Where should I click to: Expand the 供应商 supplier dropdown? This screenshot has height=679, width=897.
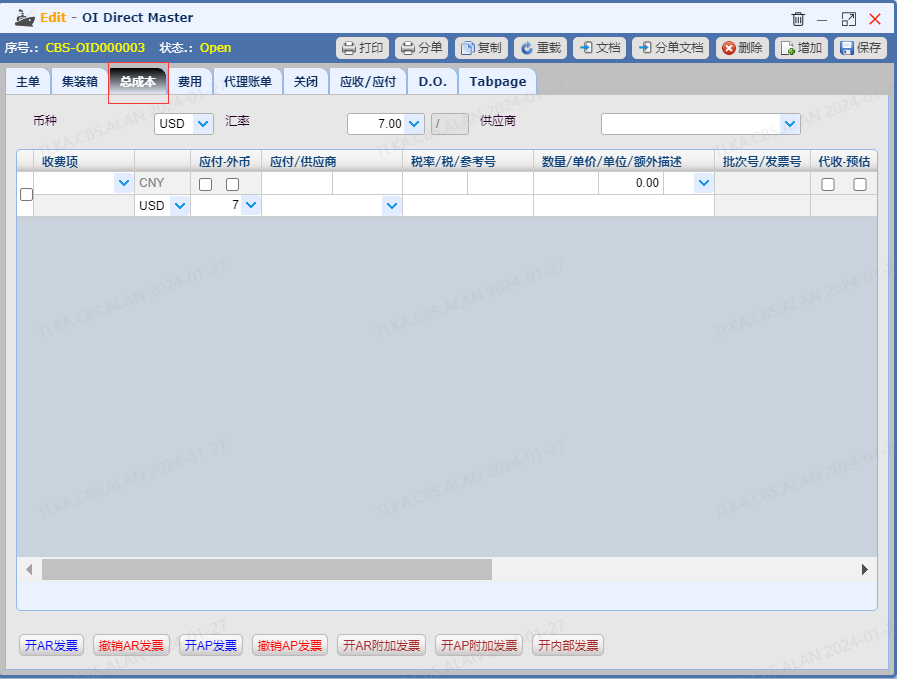point(789,124)
